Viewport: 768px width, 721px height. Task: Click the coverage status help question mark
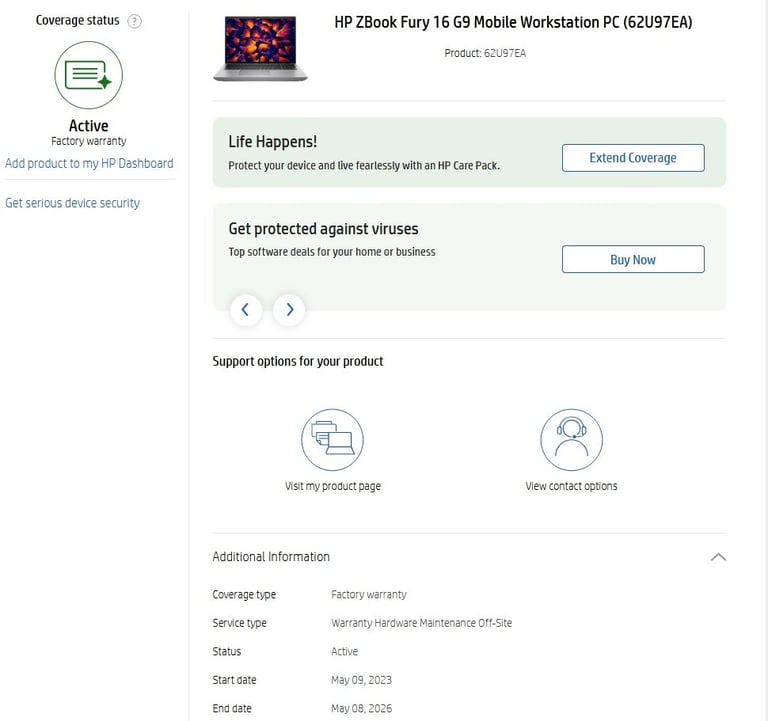(134, 21)
